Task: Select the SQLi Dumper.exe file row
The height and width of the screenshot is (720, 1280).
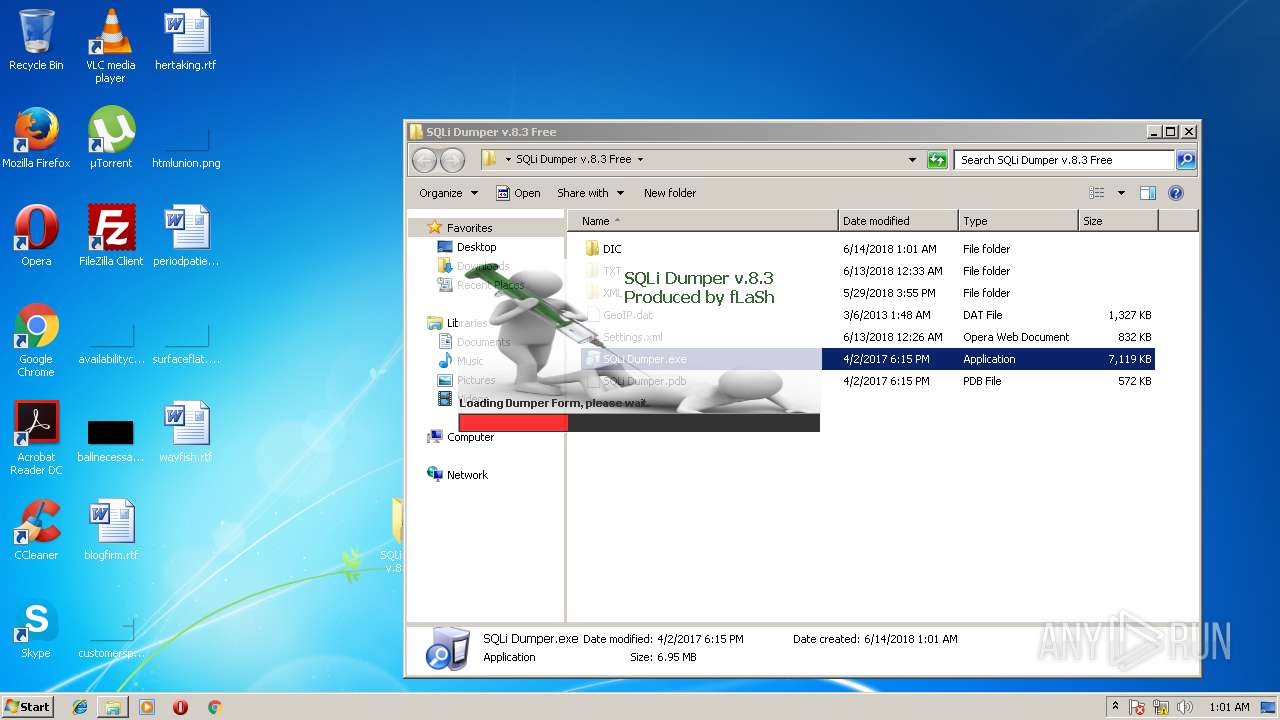Action: click(866, 359)
